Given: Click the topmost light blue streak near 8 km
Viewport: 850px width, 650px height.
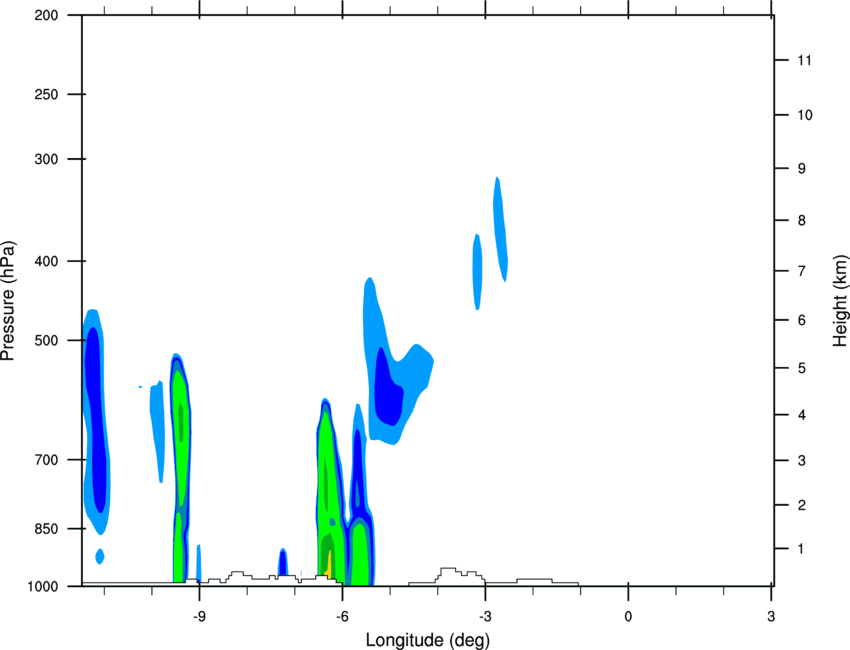Looking at the screenshot, I should pos(500,229).
